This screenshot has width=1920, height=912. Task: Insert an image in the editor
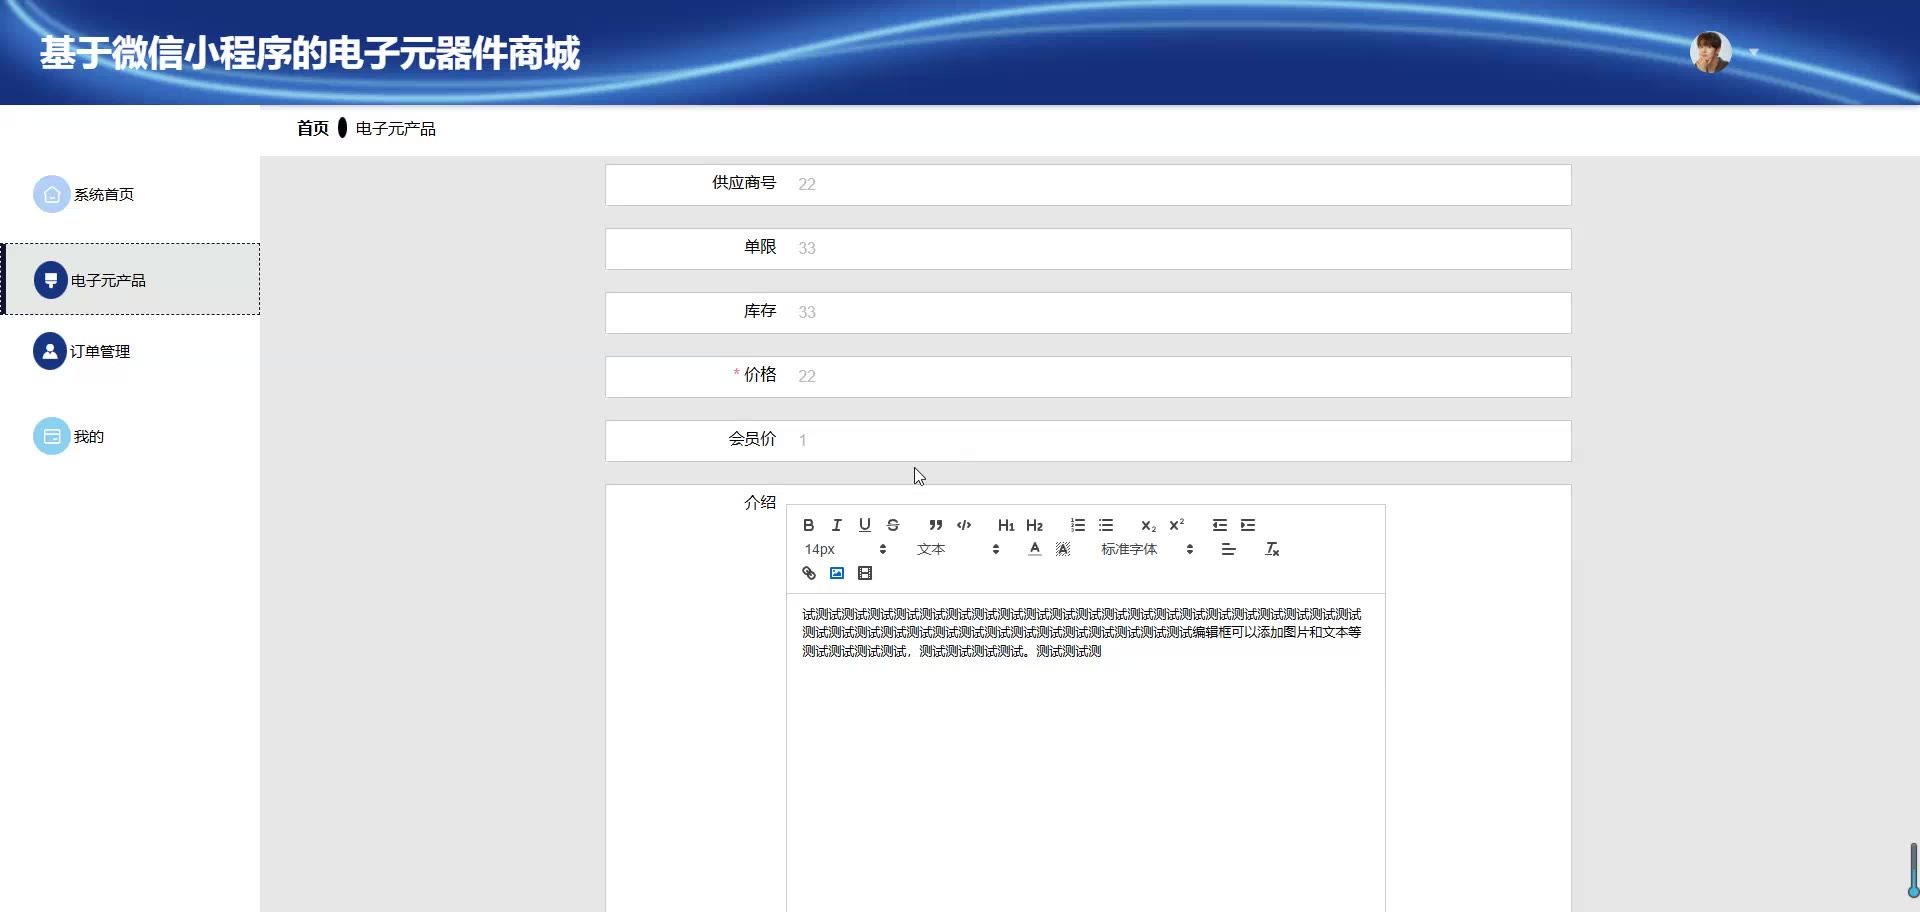coord(837,573)
